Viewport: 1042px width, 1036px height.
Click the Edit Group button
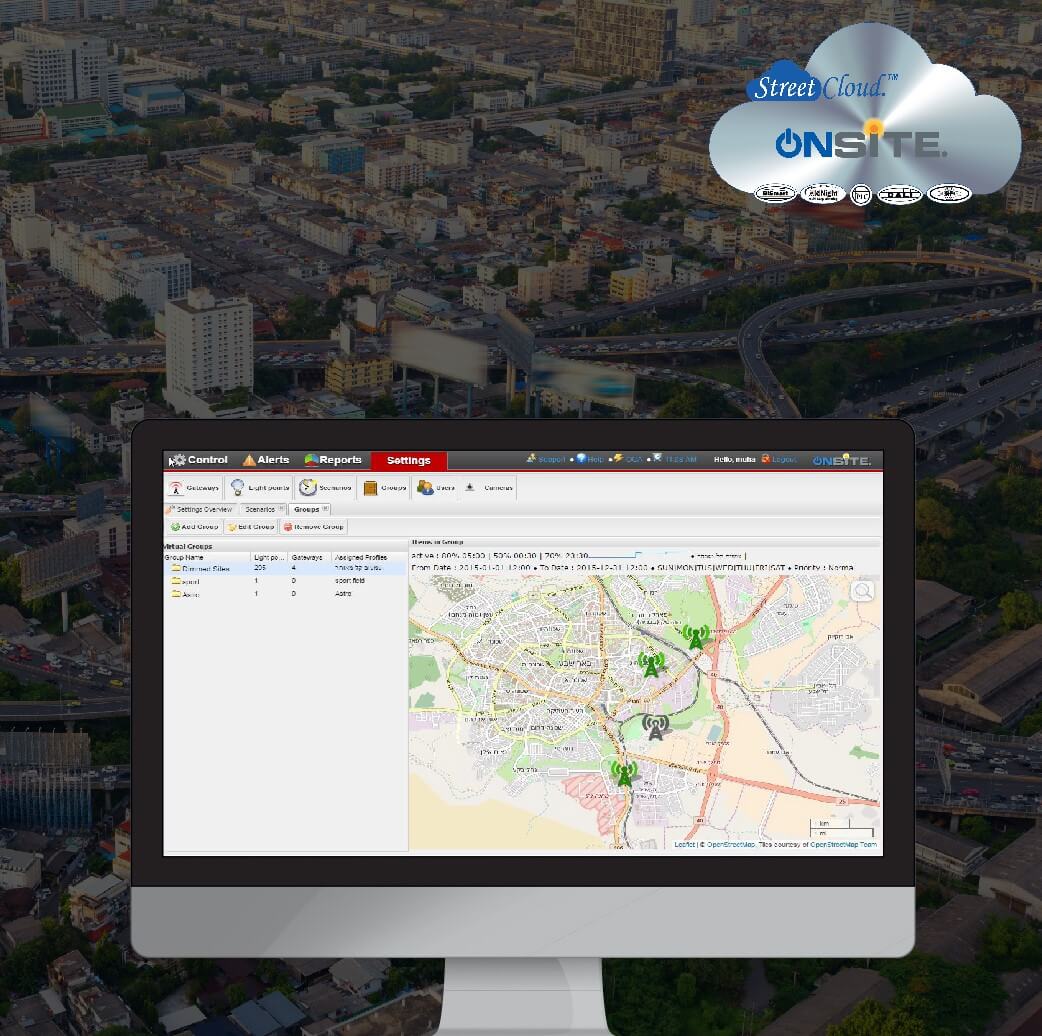pos(251,527)
